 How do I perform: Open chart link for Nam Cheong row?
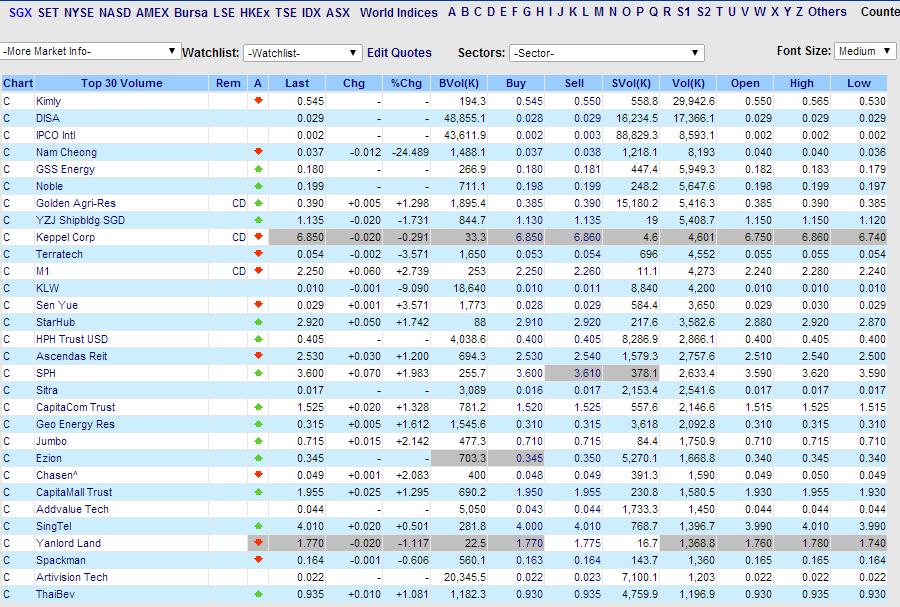click(7, 153)
